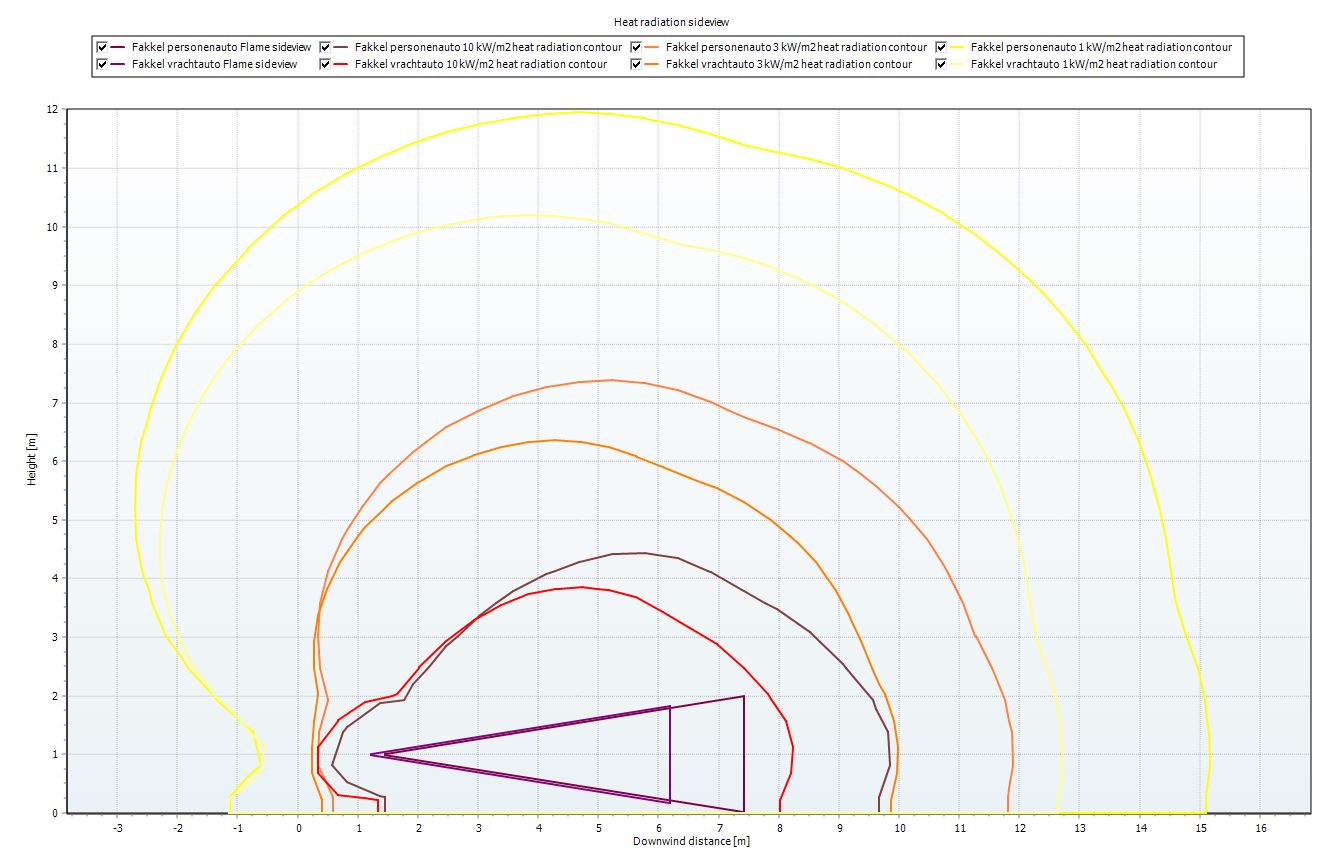1333x860 pixels.
Task: Uncheck Fakkel personenauto Flame sideview checkbox
Action: coord(102,47)
